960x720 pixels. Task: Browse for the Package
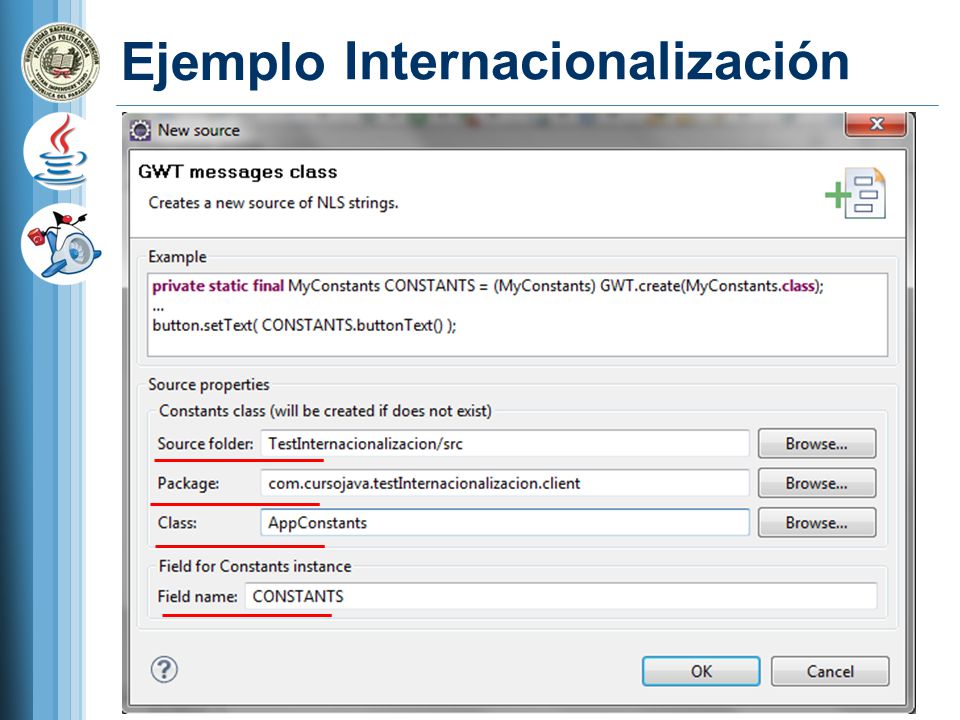pyautogui.click(x=817, y=484)
